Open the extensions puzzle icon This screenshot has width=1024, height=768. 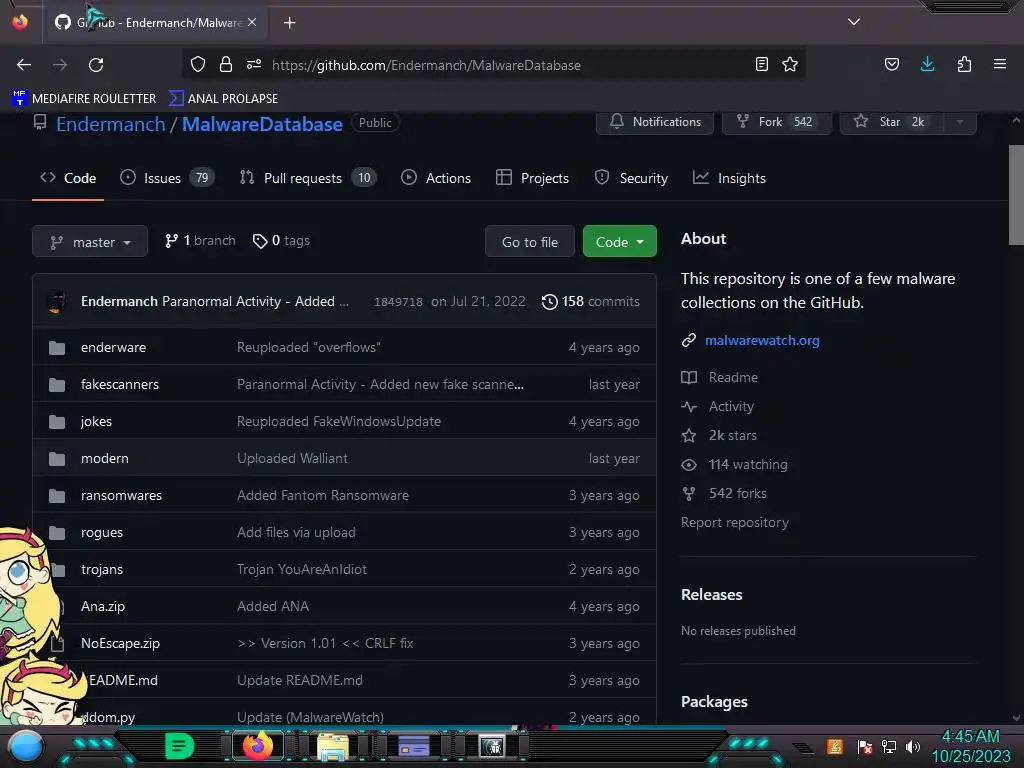click(x=964, y=64)
